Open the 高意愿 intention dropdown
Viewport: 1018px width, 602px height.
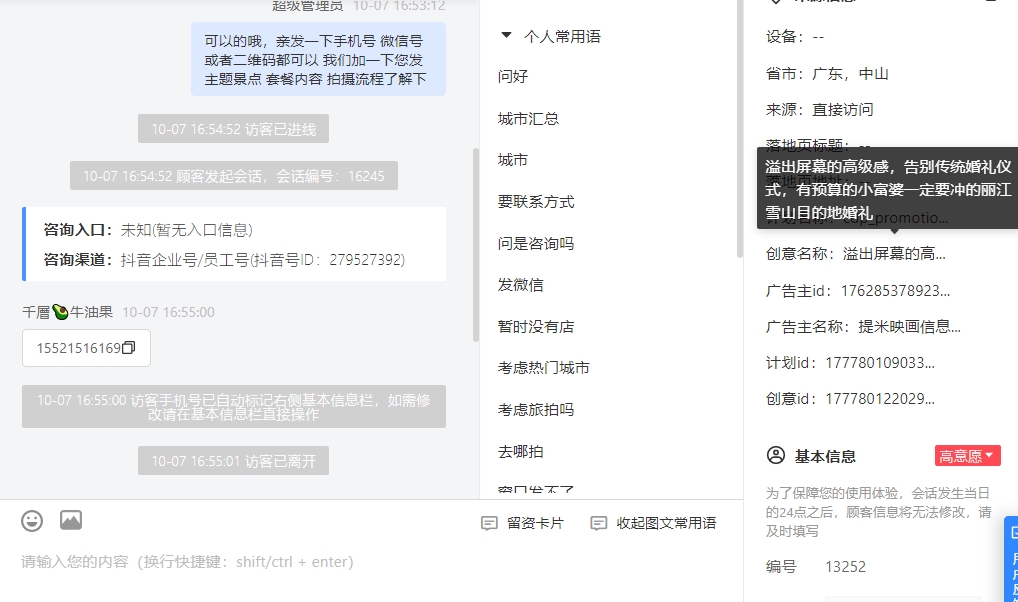pos(967,456)
